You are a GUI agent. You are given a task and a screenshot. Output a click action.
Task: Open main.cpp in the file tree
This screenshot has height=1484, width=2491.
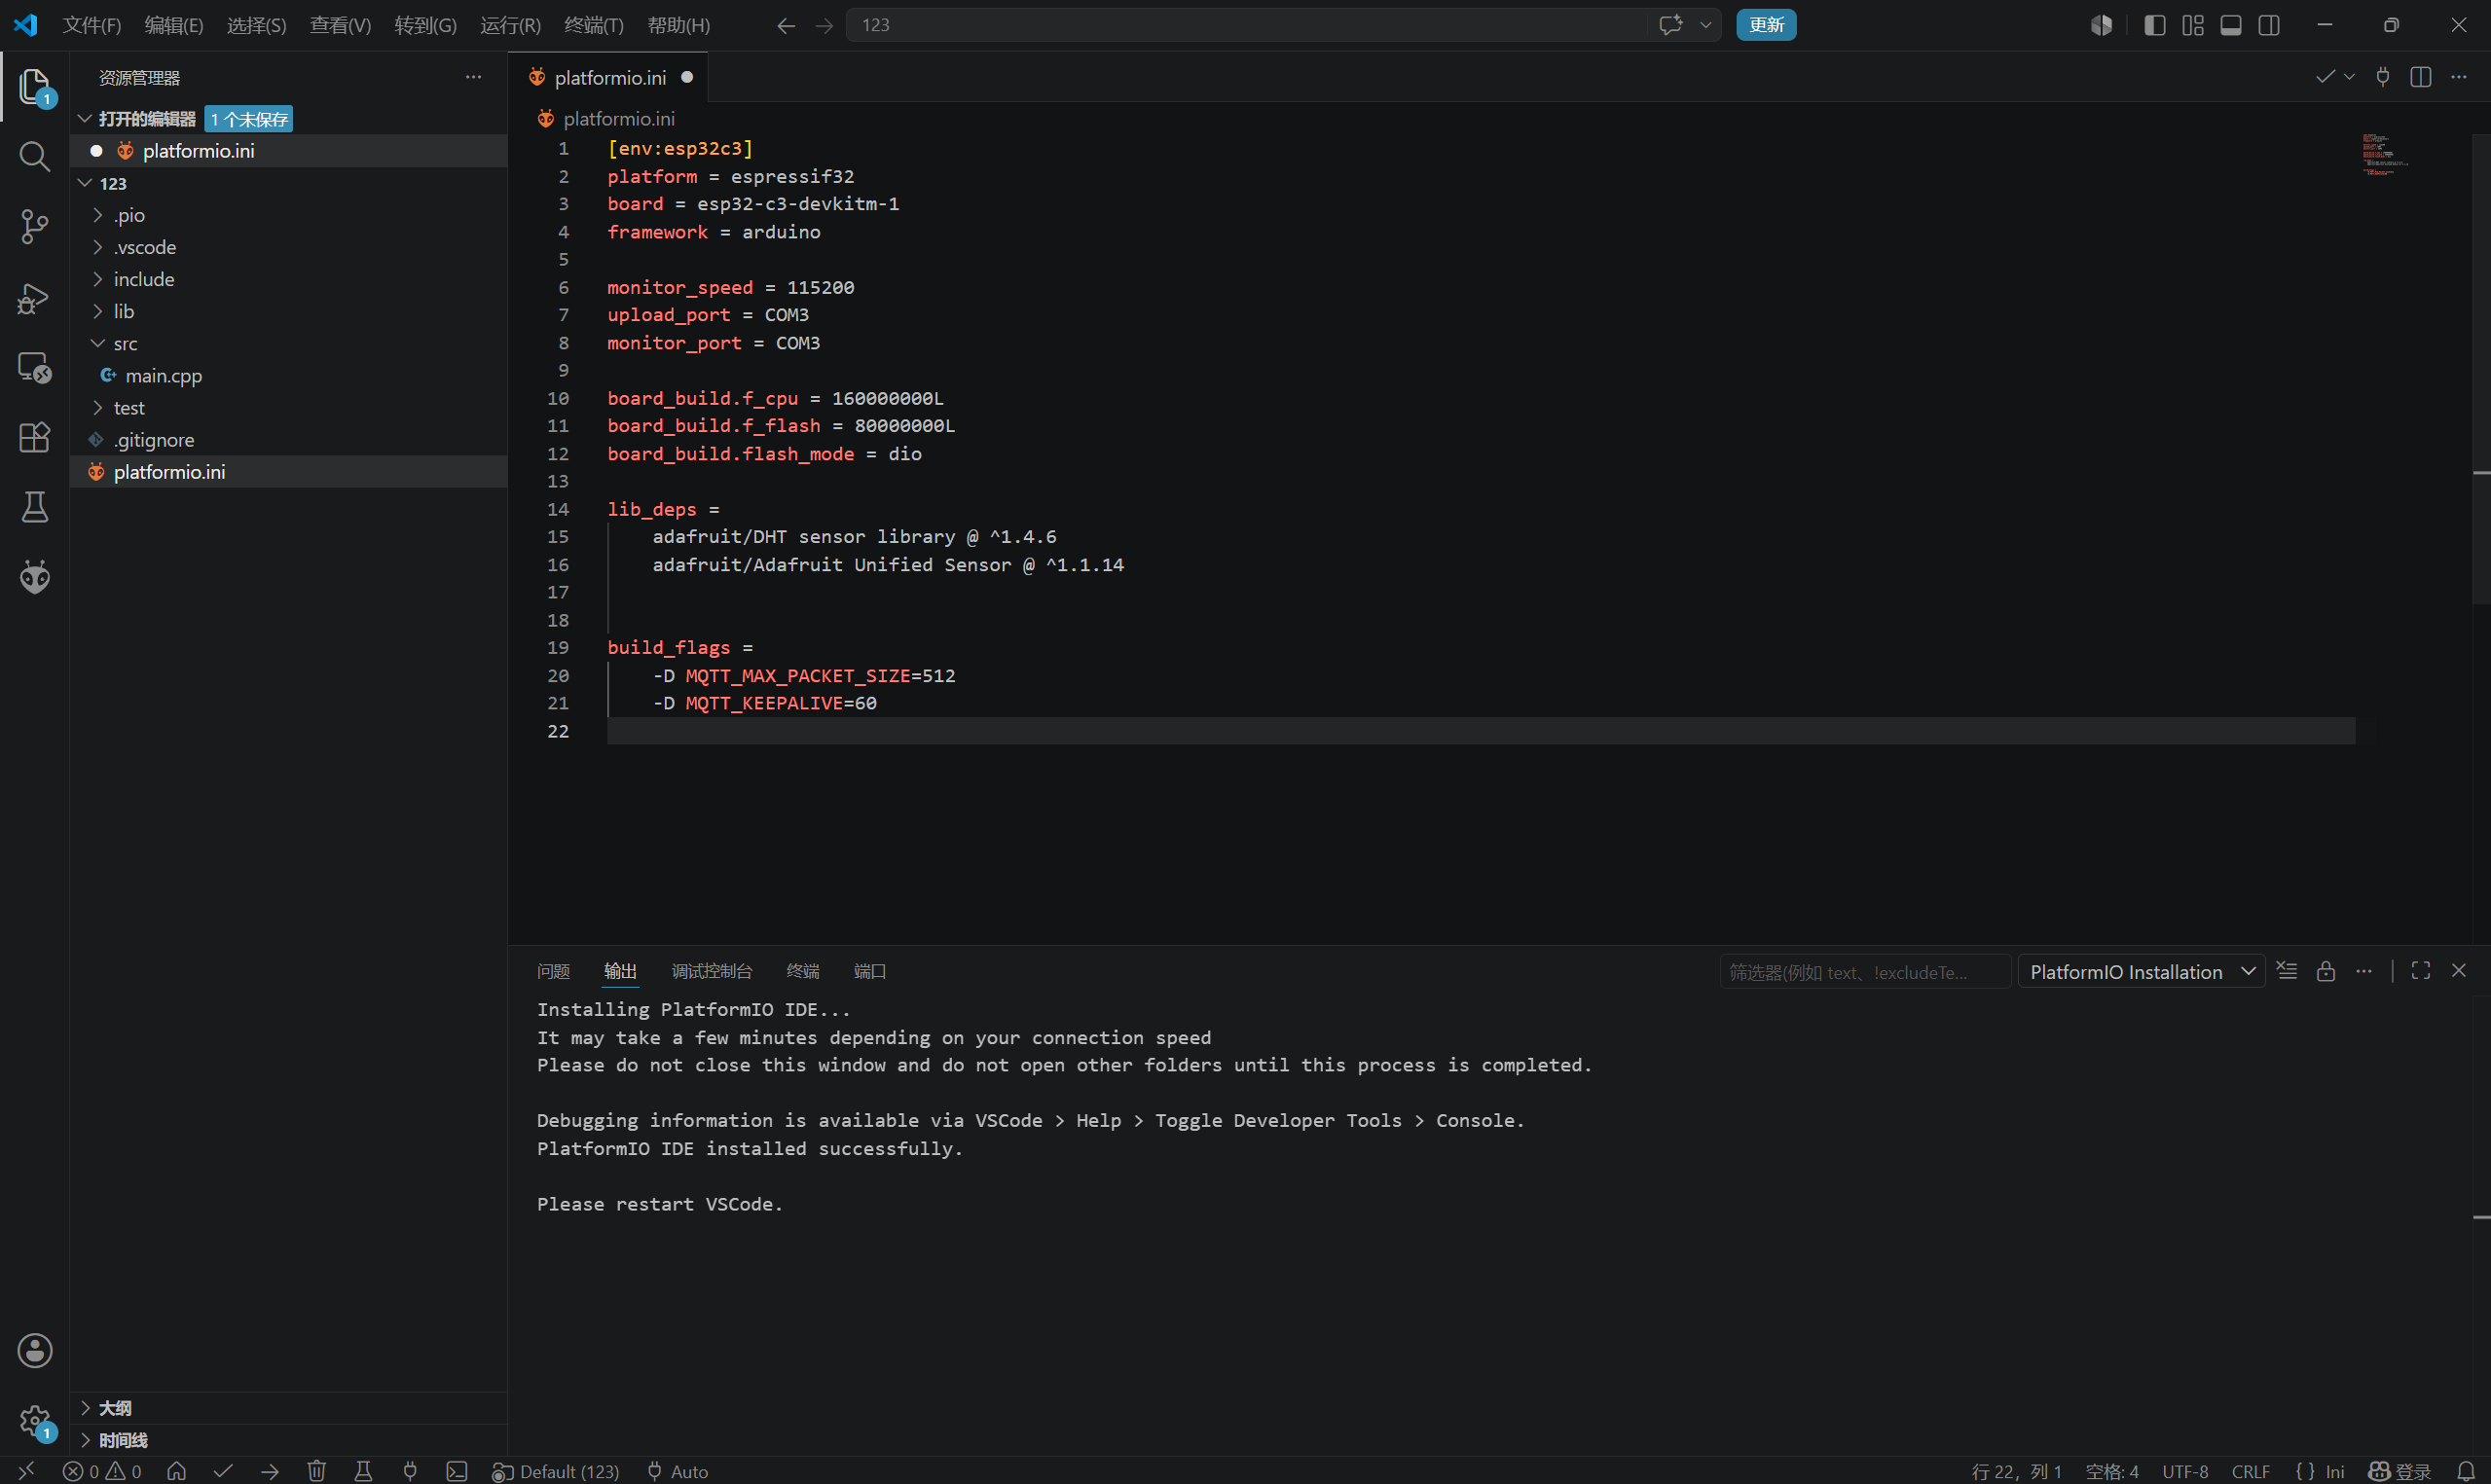coord(164,376)
